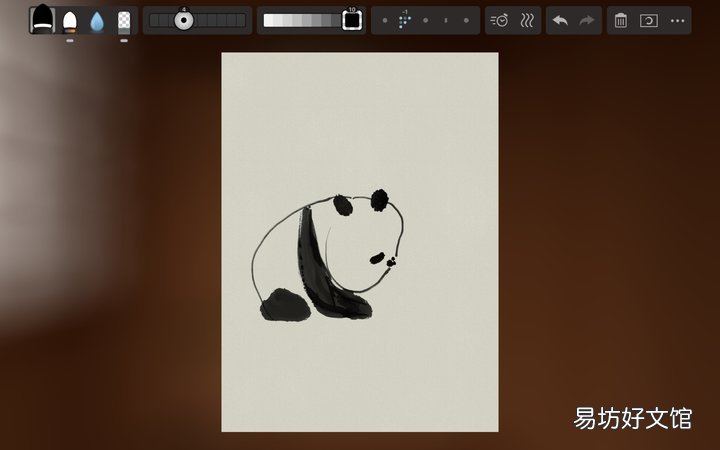Click the canvas reset rotation icon
Image resolution: width=720 pixels, height=450 pixels.
point(649,21)
